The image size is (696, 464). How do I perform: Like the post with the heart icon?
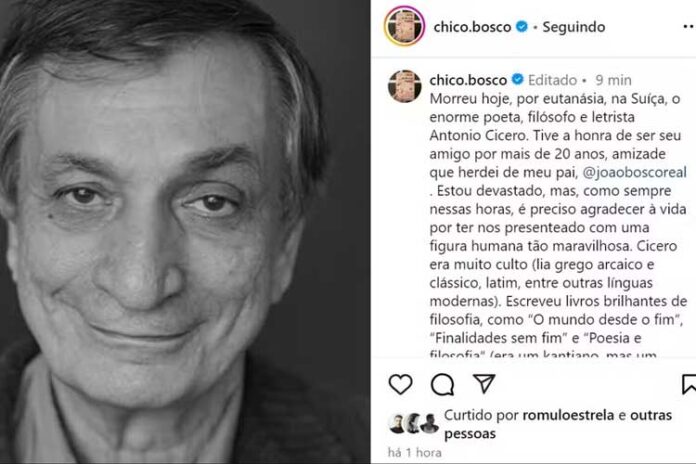pos(400,384)
